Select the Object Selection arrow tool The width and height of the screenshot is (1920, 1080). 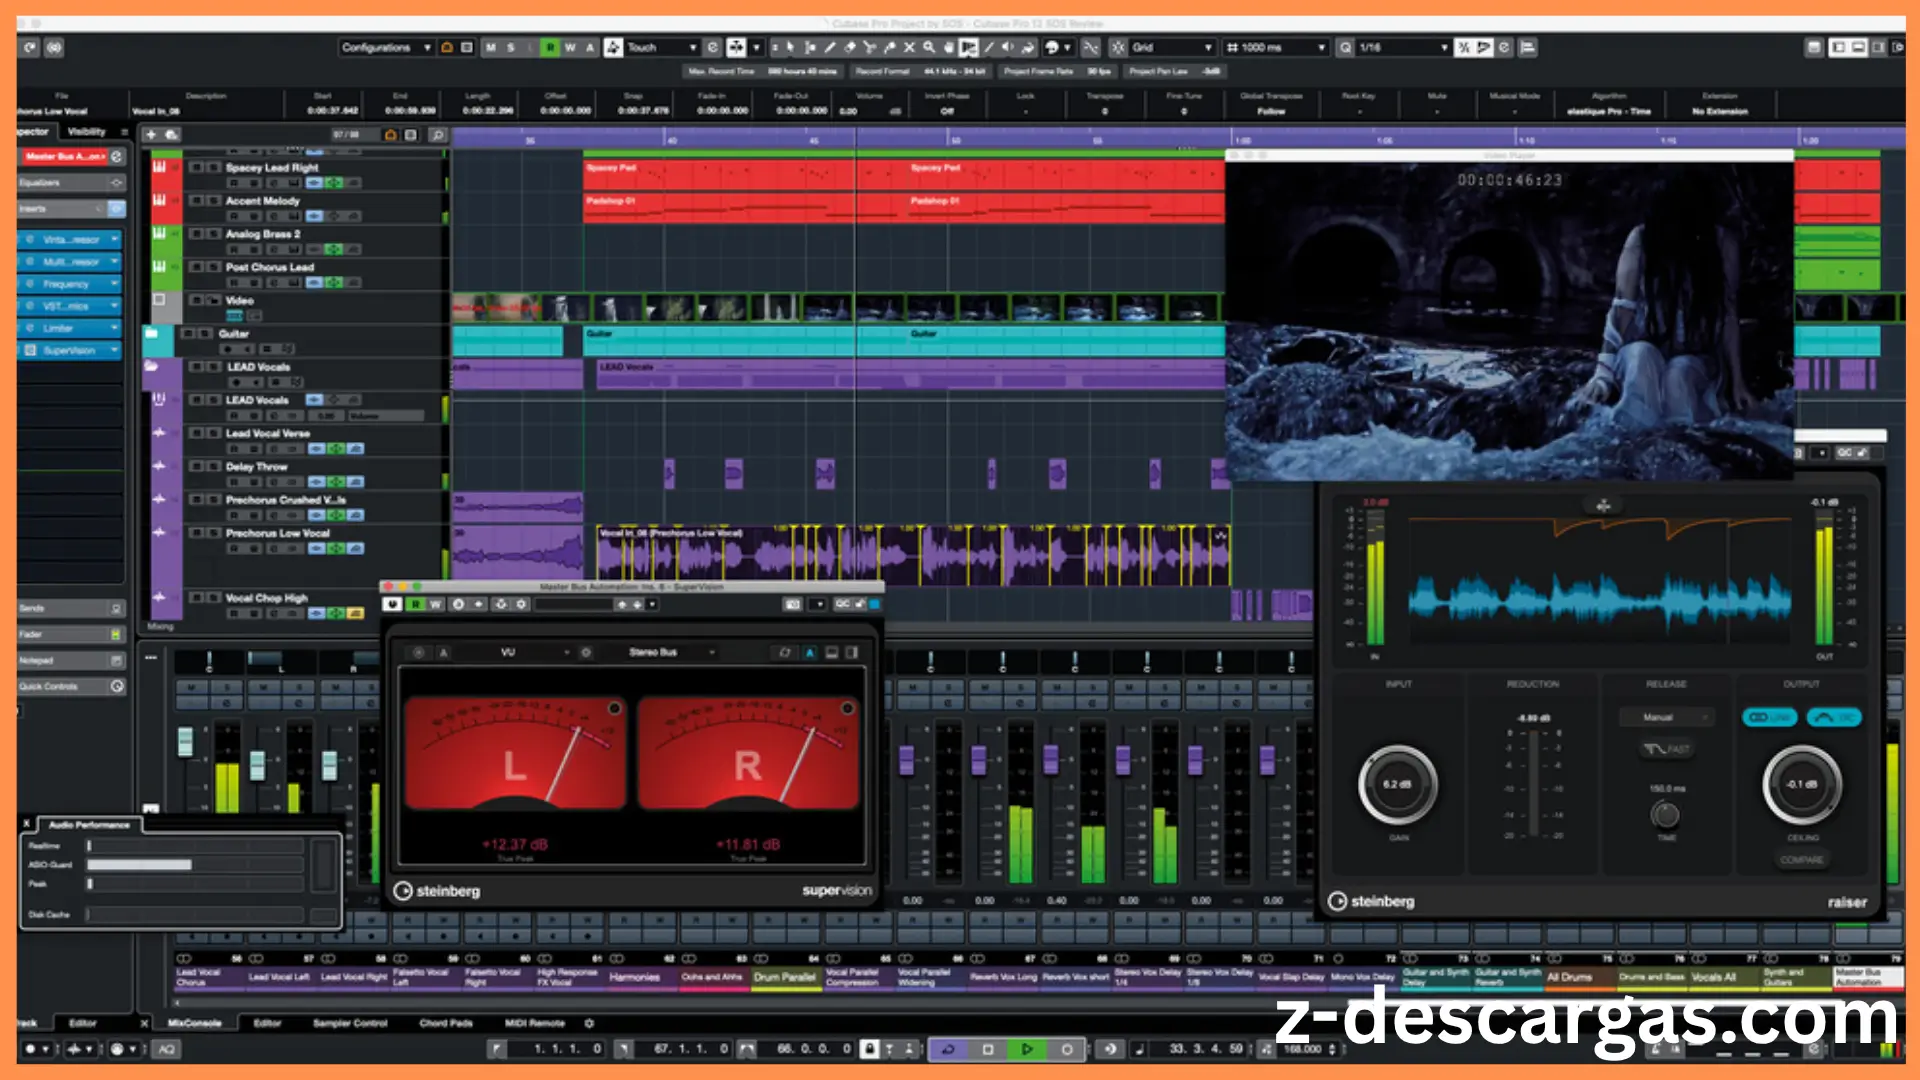[791, 47]
